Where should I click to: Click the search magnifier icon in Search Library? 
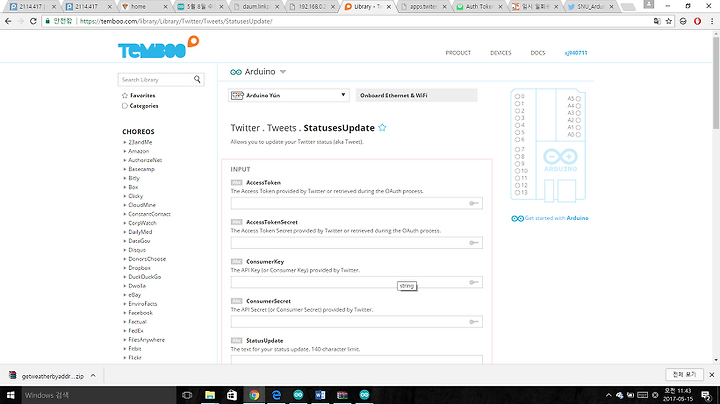(x=197, y=79)
